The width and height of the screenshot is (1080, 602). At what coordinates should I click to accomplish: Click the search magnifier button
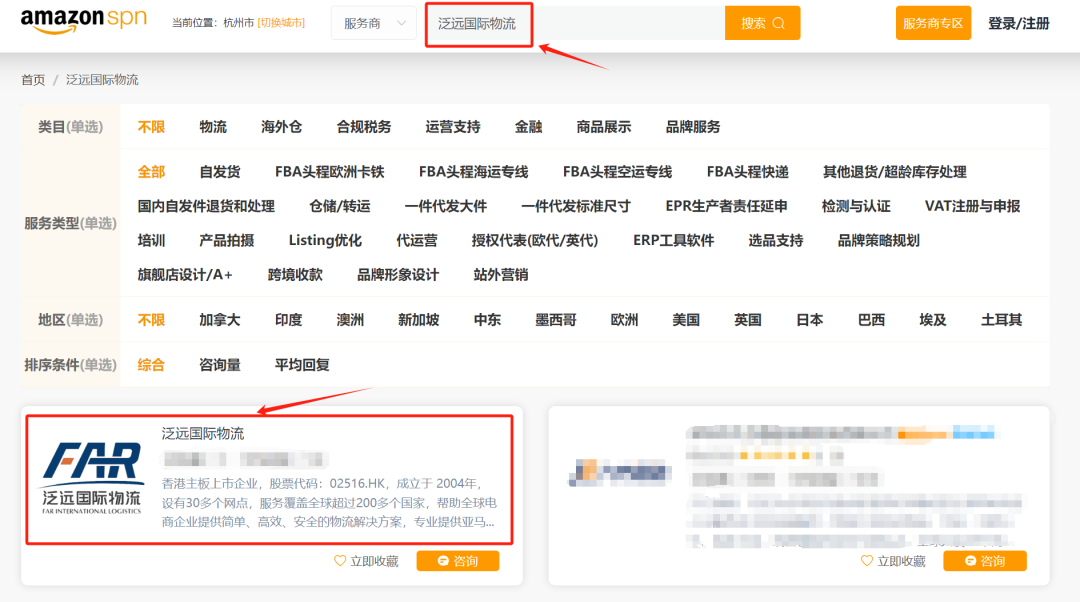click(762, 23)
